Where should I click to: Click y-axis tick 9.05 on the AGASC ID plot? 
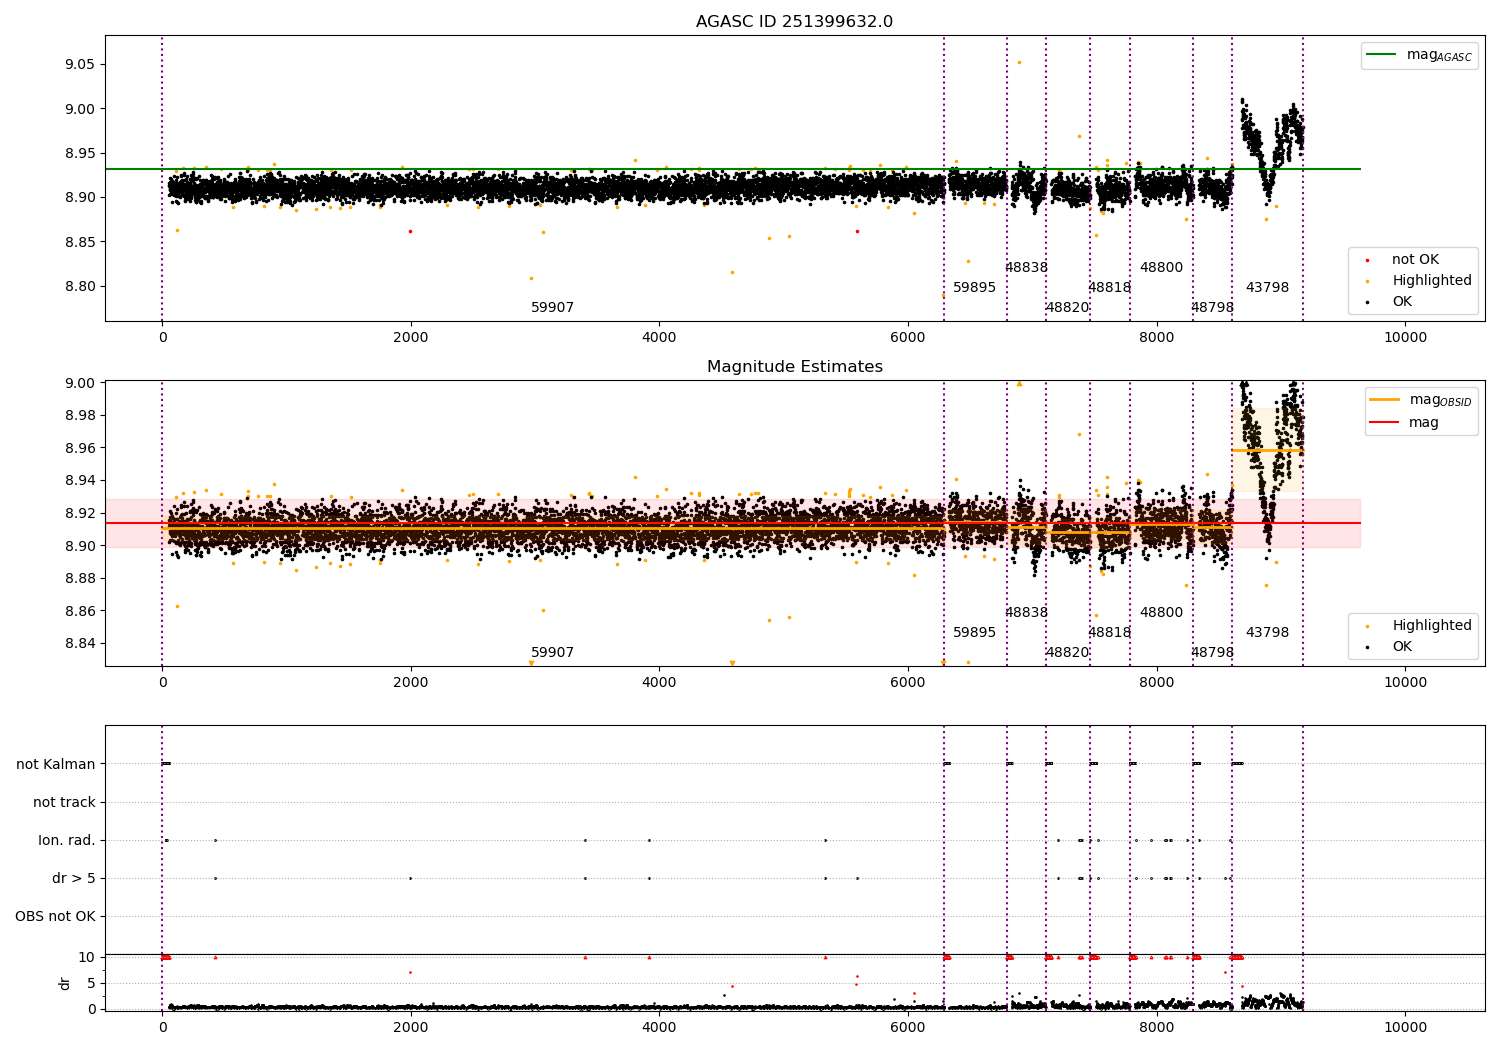coord(78,65)
